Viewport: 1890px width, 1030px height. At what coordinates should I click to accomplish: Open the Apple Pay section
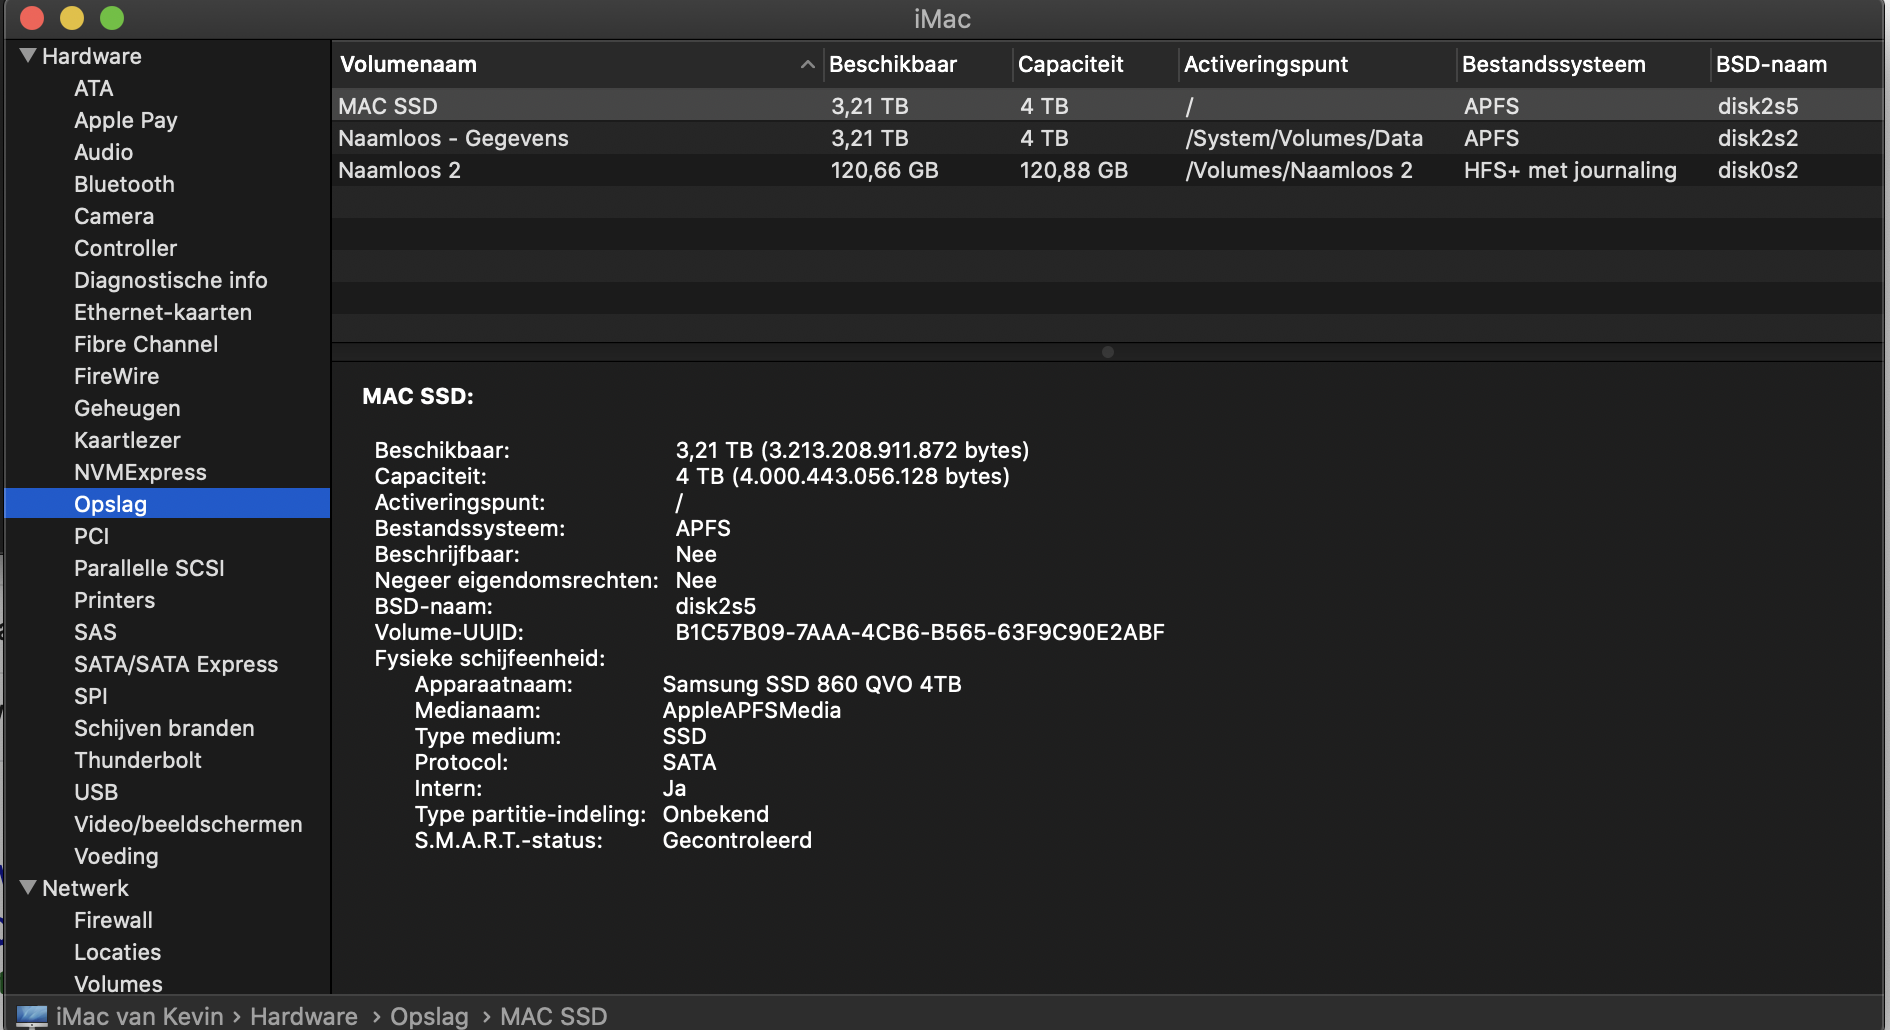point(126,120)
